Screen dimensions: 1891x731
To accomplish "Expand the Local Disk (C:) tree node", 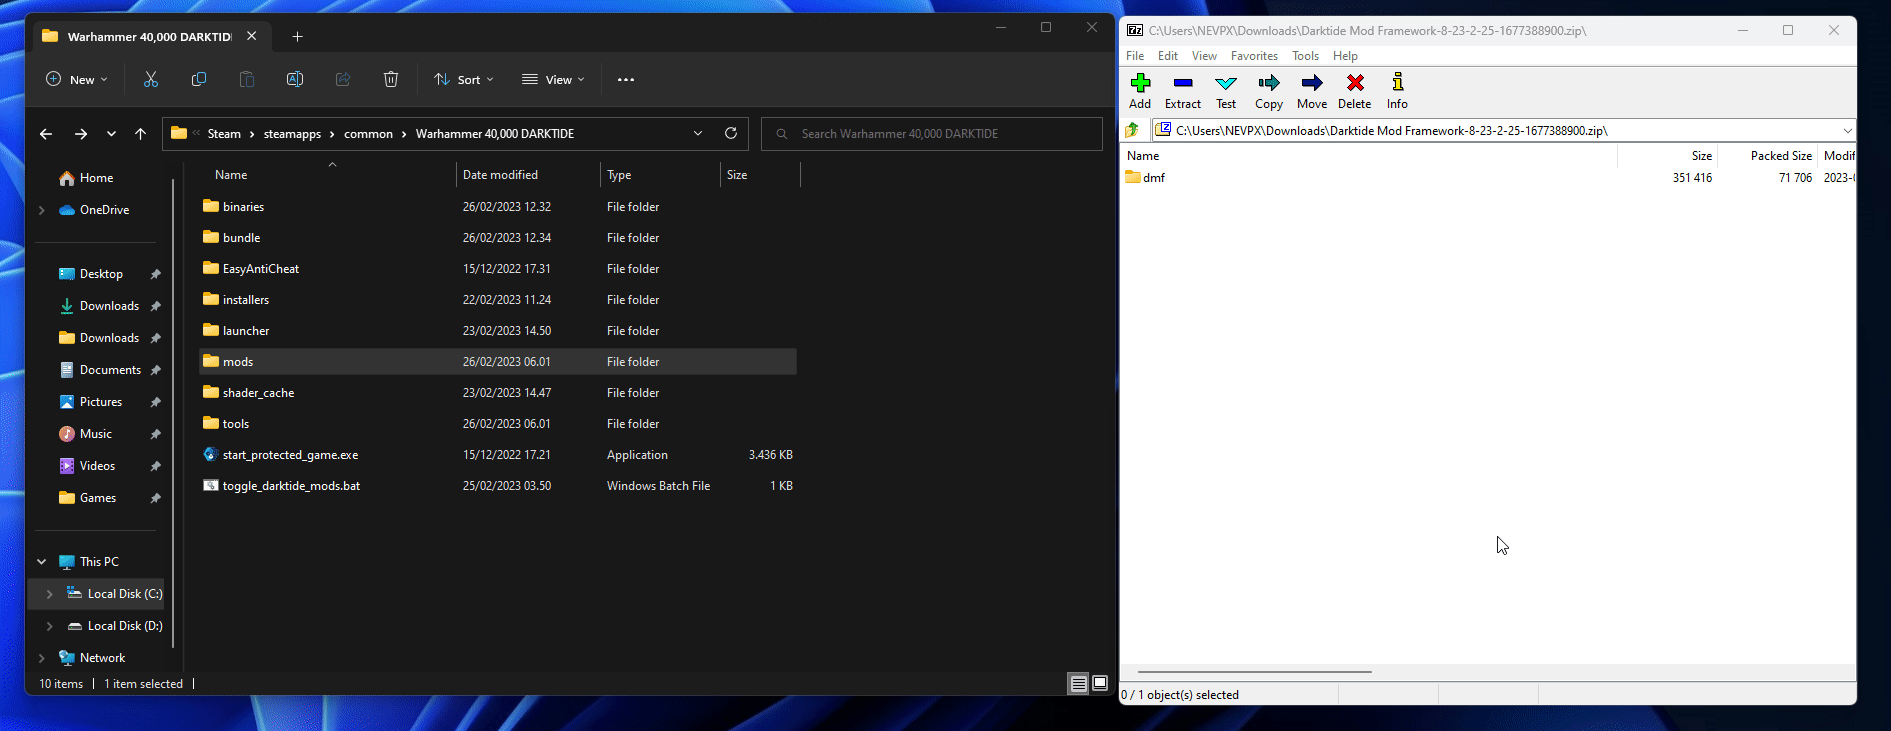I will pos(49,594).
